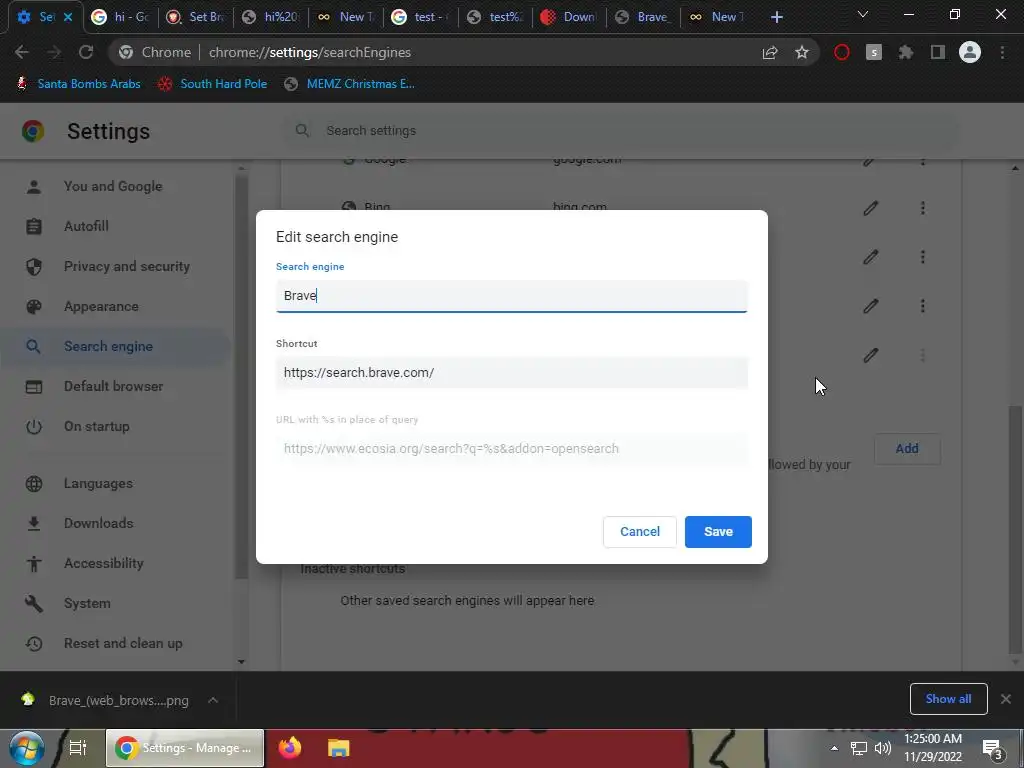Open the profile avatar menu
Image resolution: width=1024 pixels, height=768 pixels.
969,52
